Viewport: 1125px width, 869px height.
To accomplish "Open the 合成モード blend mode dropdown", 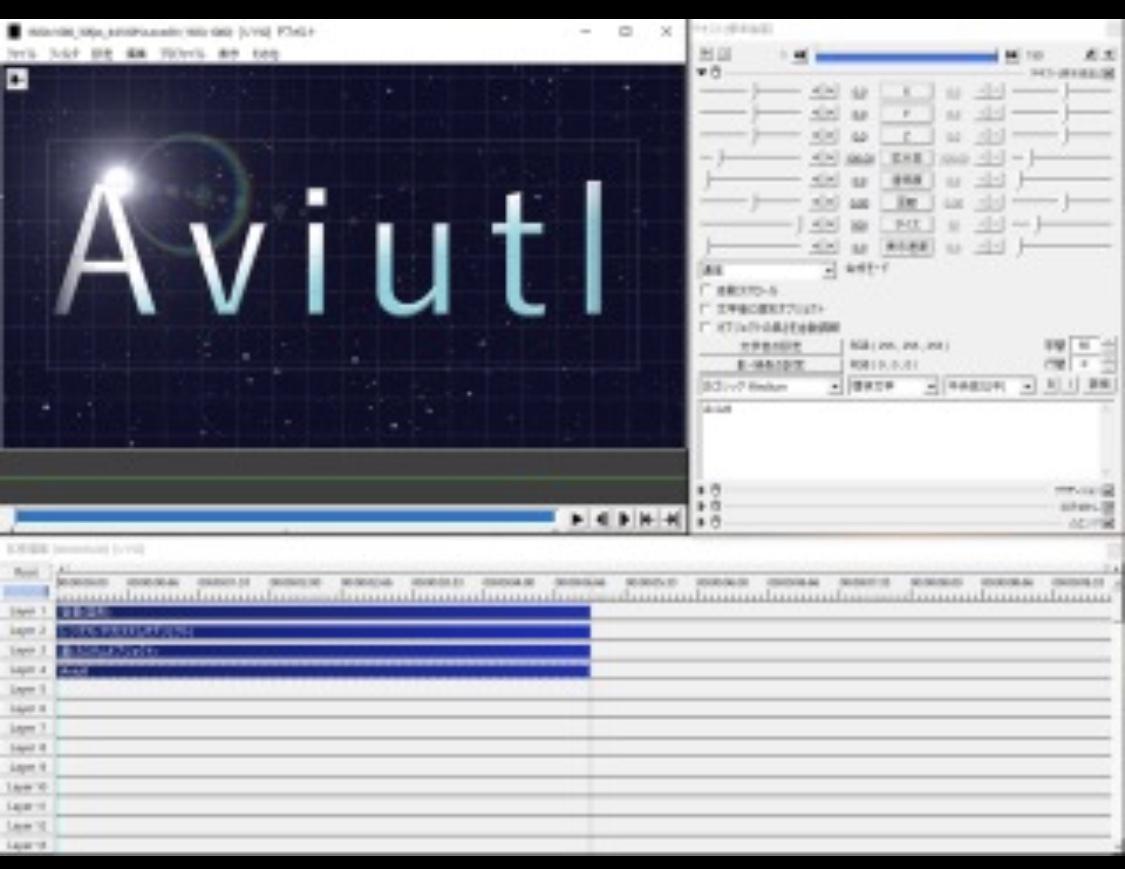I will click(767, 271).
